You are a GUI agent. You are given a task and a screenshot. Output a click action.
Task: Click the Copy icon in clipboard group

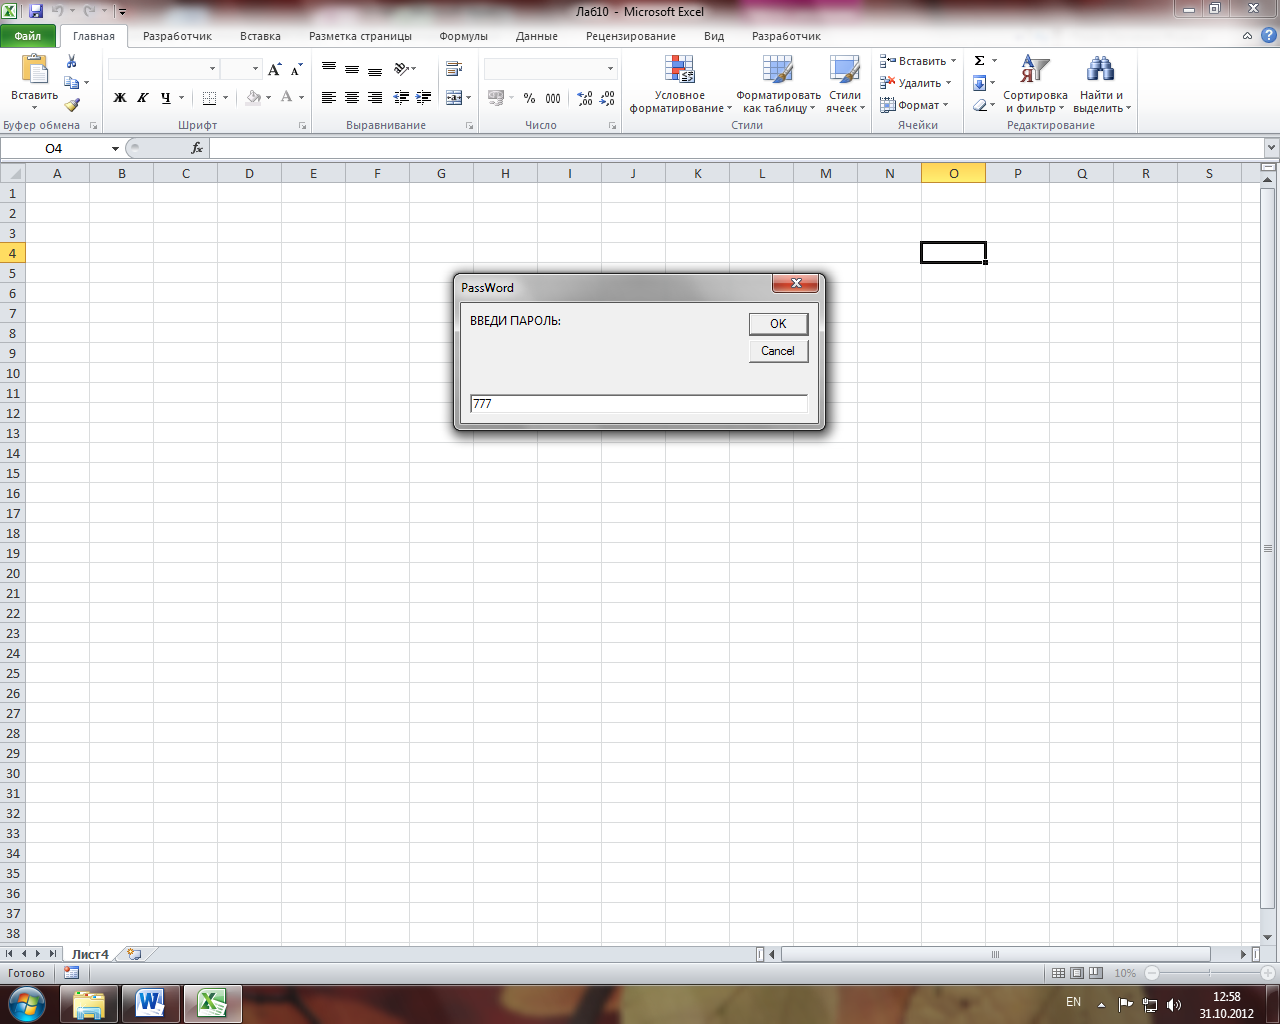72,83
